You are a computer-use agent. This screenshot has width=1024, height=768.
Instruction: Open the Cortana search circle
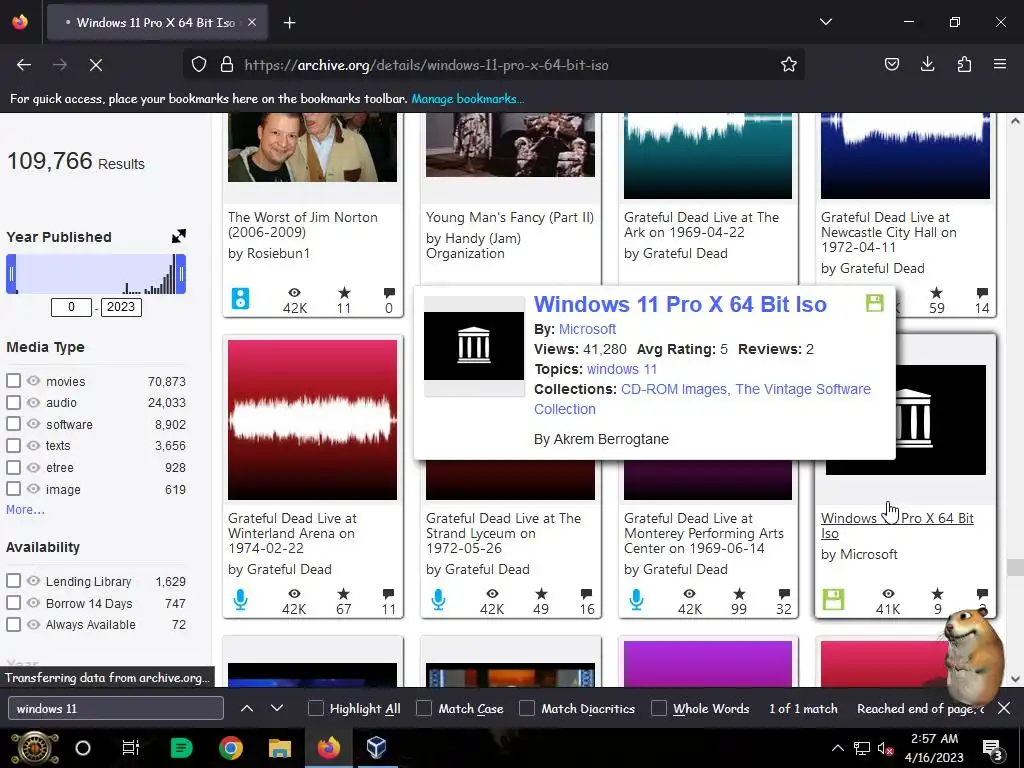pos(83,748)
